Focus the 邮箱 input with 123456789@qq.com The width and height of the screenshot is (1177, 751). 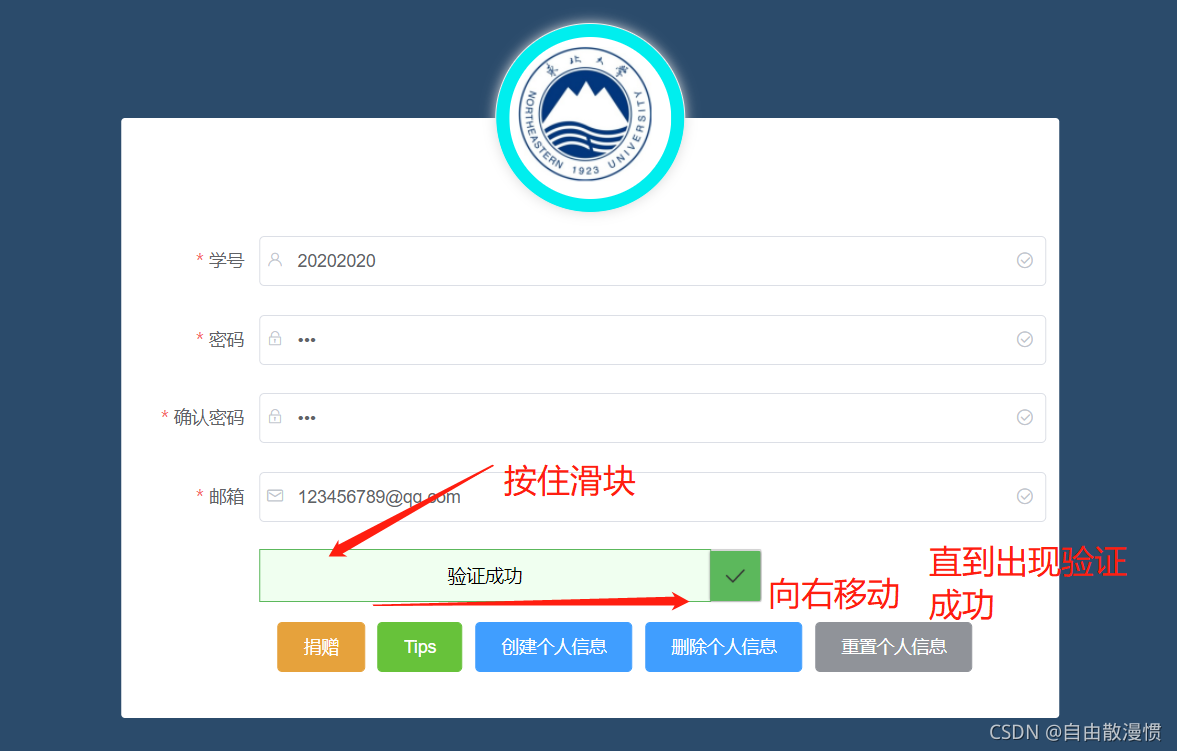click(652, 496)
